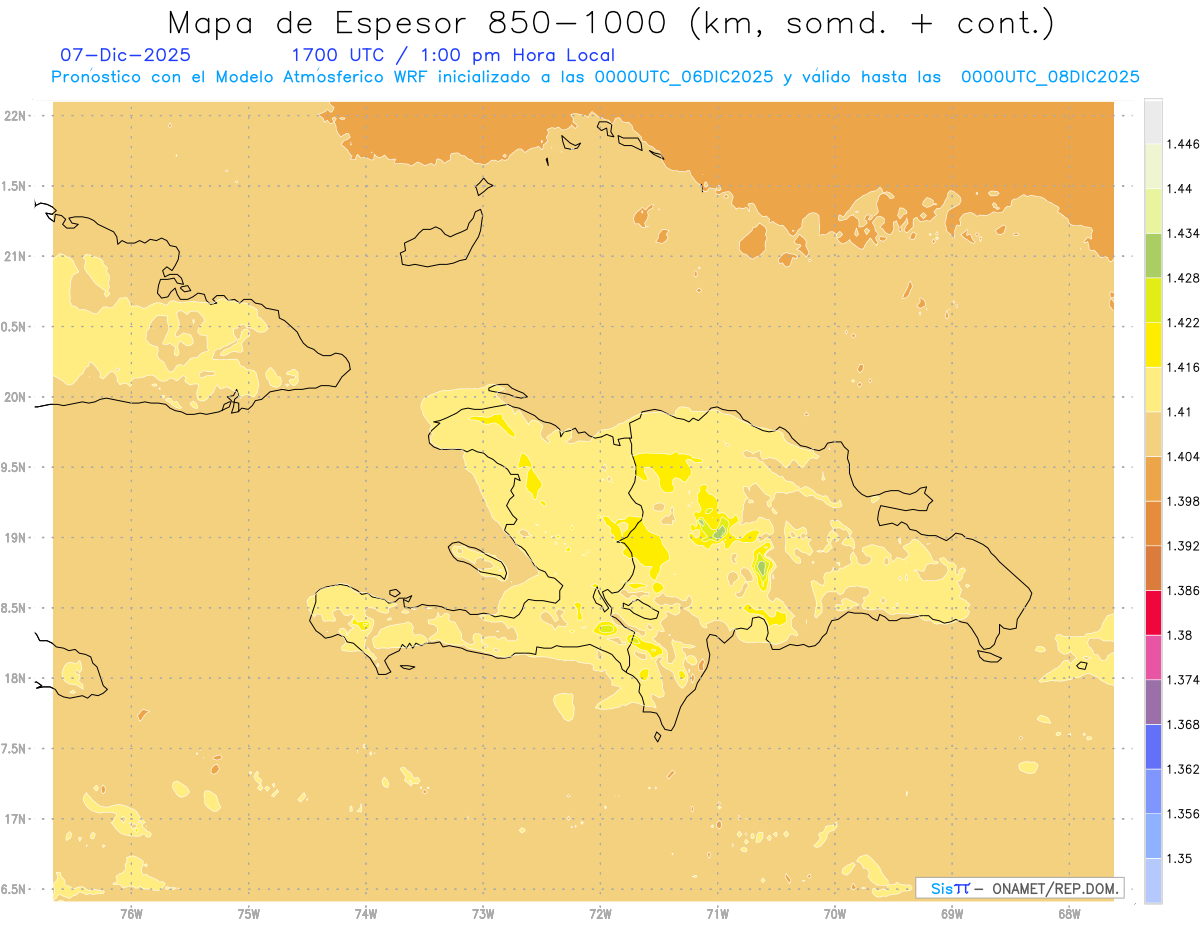Click the colorbar value 1.38
Image resolution: width=1200 pixels, height=927 pixels.
click(x=1179, y=635)
